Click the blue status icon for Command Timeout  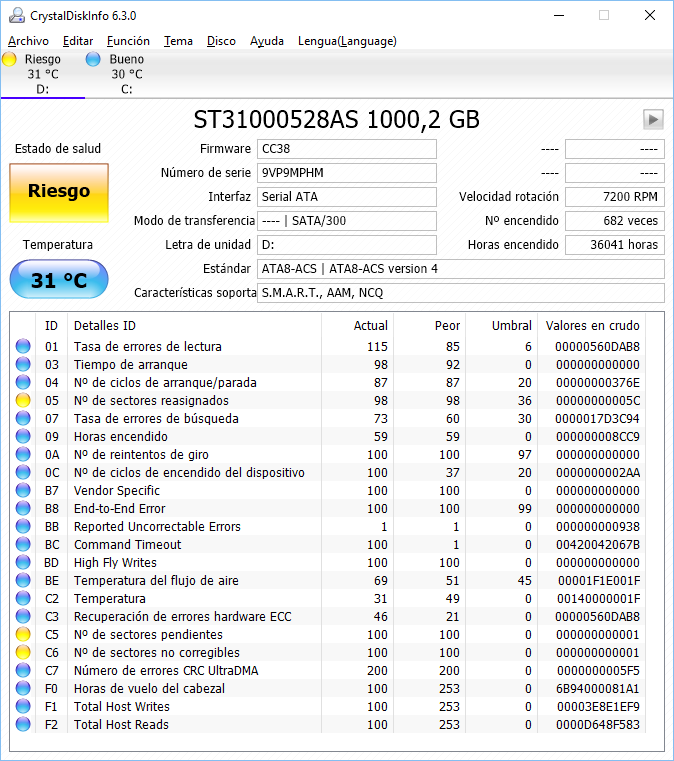[23, 544]
